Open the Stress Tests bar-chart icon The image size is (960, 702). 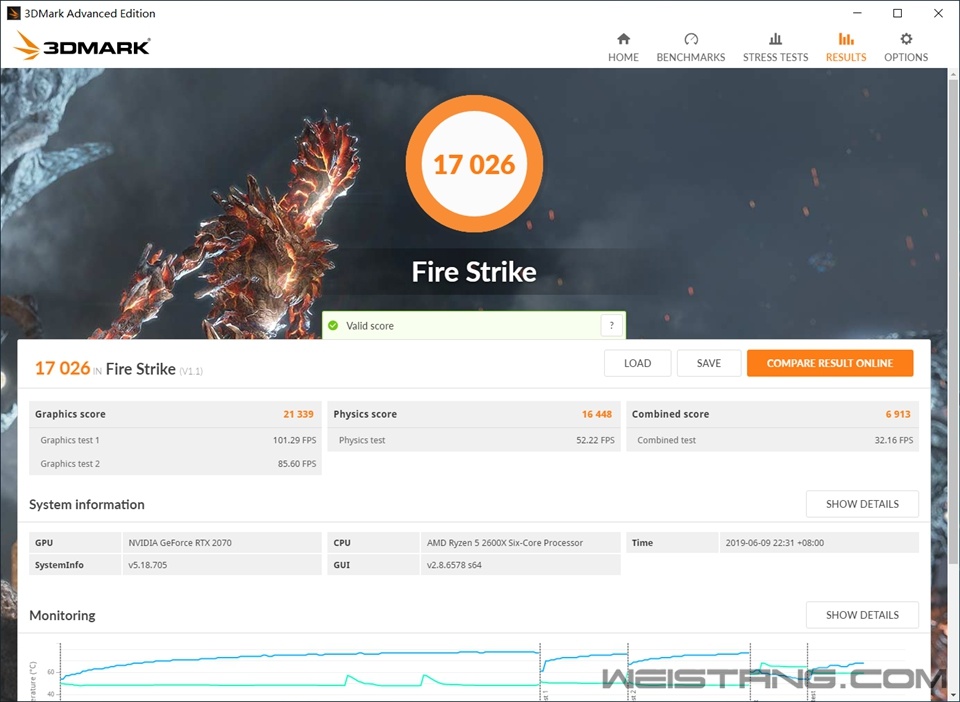pos(775,40)
